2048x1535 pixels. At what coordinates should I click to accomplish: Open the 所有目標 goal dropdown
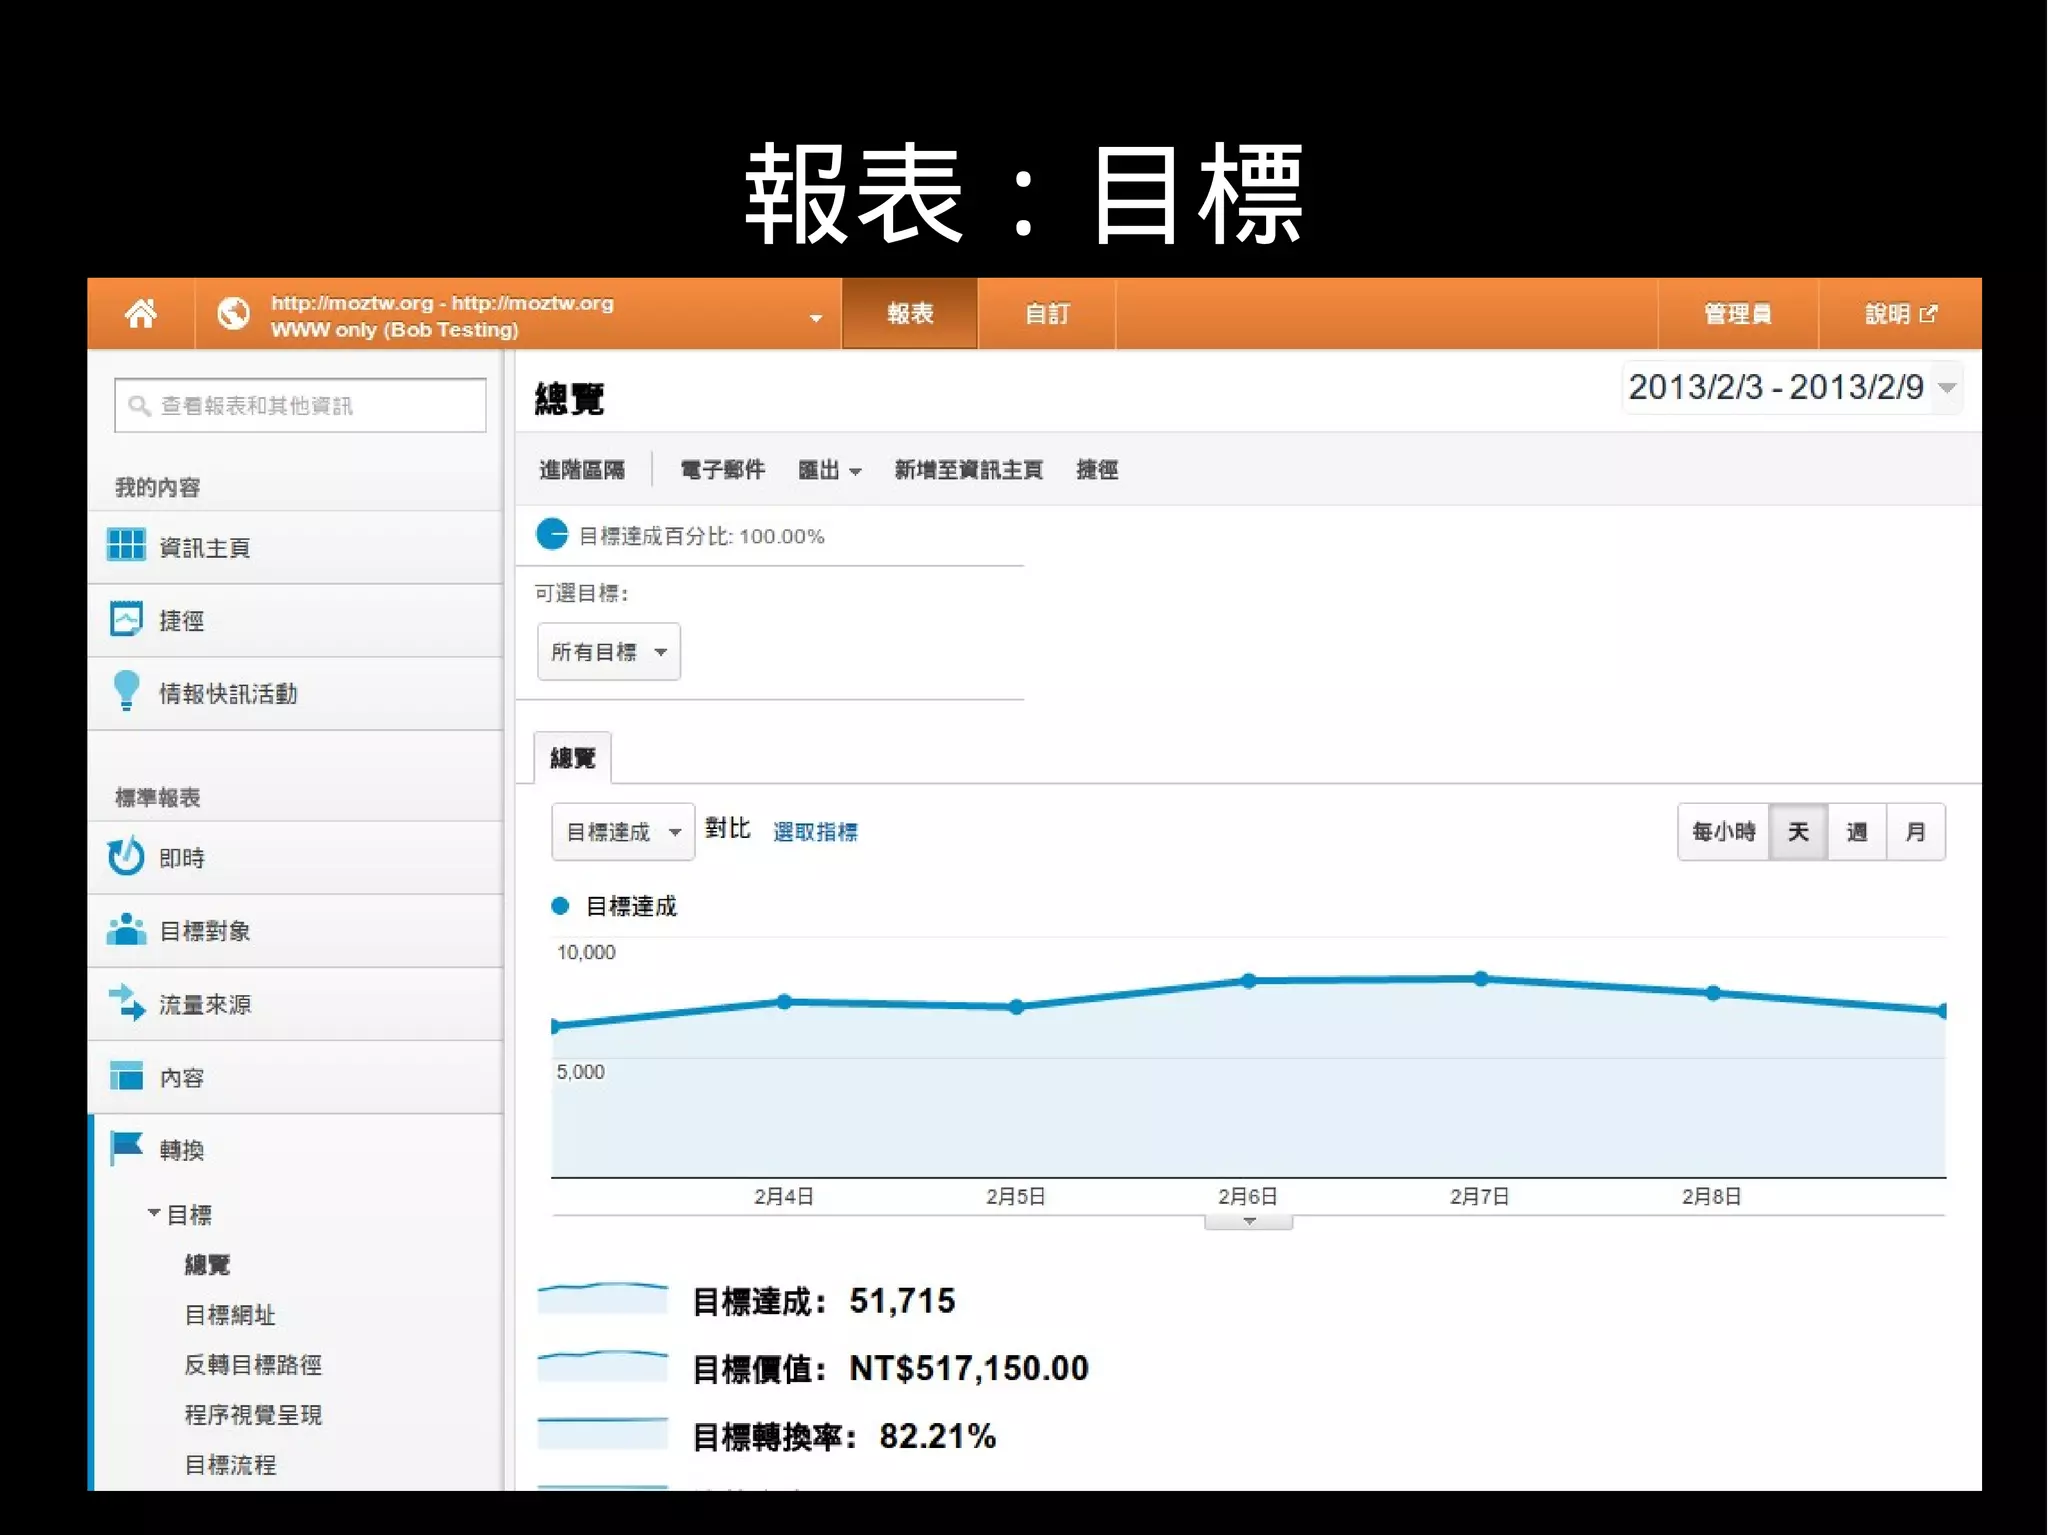coord(608,652)
